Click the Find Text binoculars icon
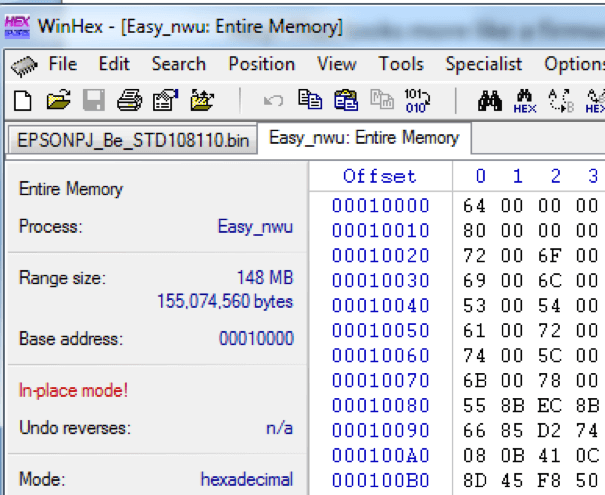Viewport: 605px width, 495px height. pos(490,101)
